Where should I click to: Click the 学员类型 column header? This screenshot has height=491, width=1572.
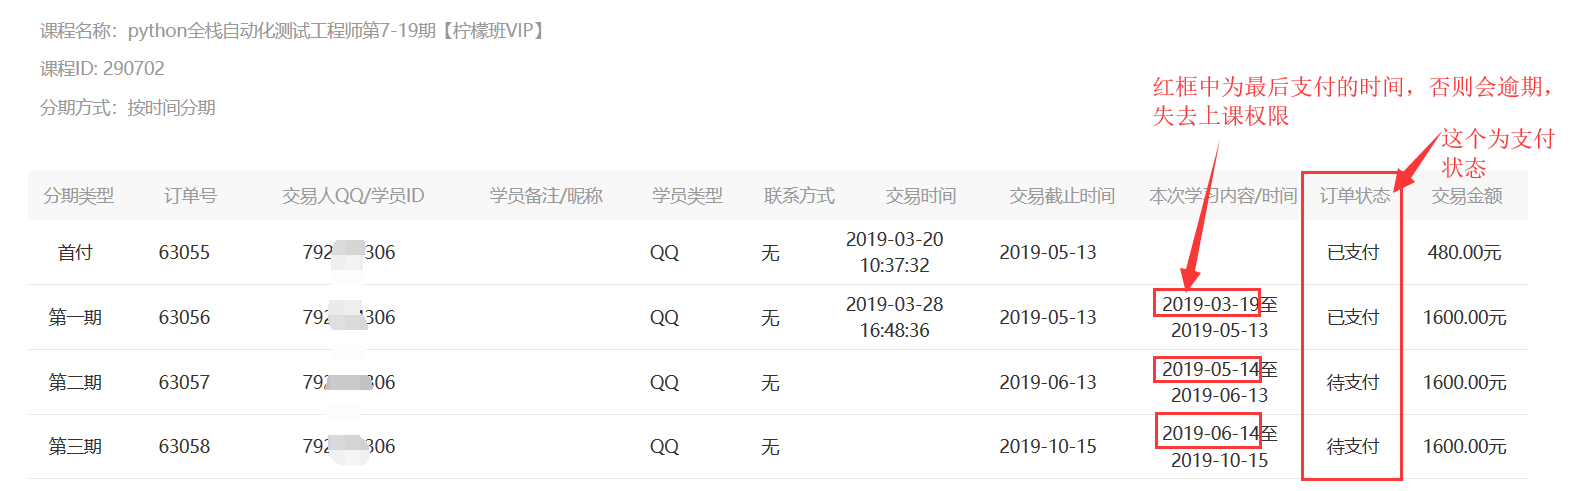tap(687, 196)
